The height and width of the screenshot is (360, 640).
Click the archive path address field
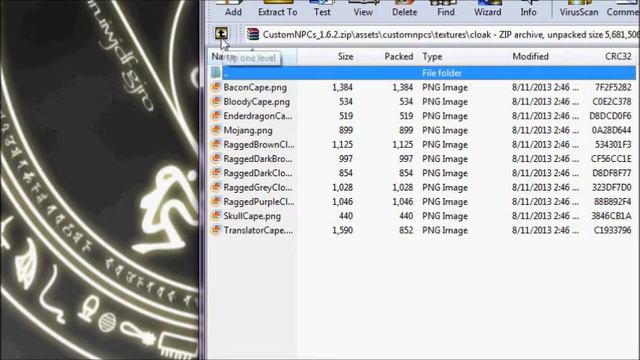(x=442, y=35)
